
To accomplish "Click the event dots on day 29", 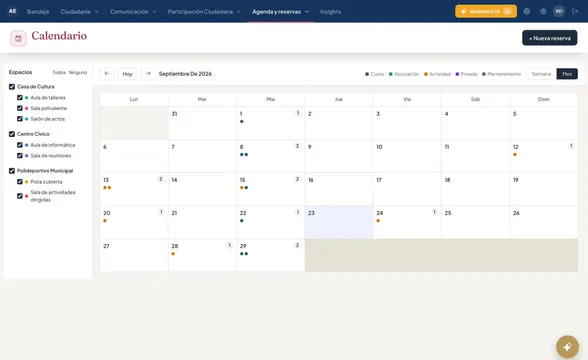I will [x=244, y=254].
